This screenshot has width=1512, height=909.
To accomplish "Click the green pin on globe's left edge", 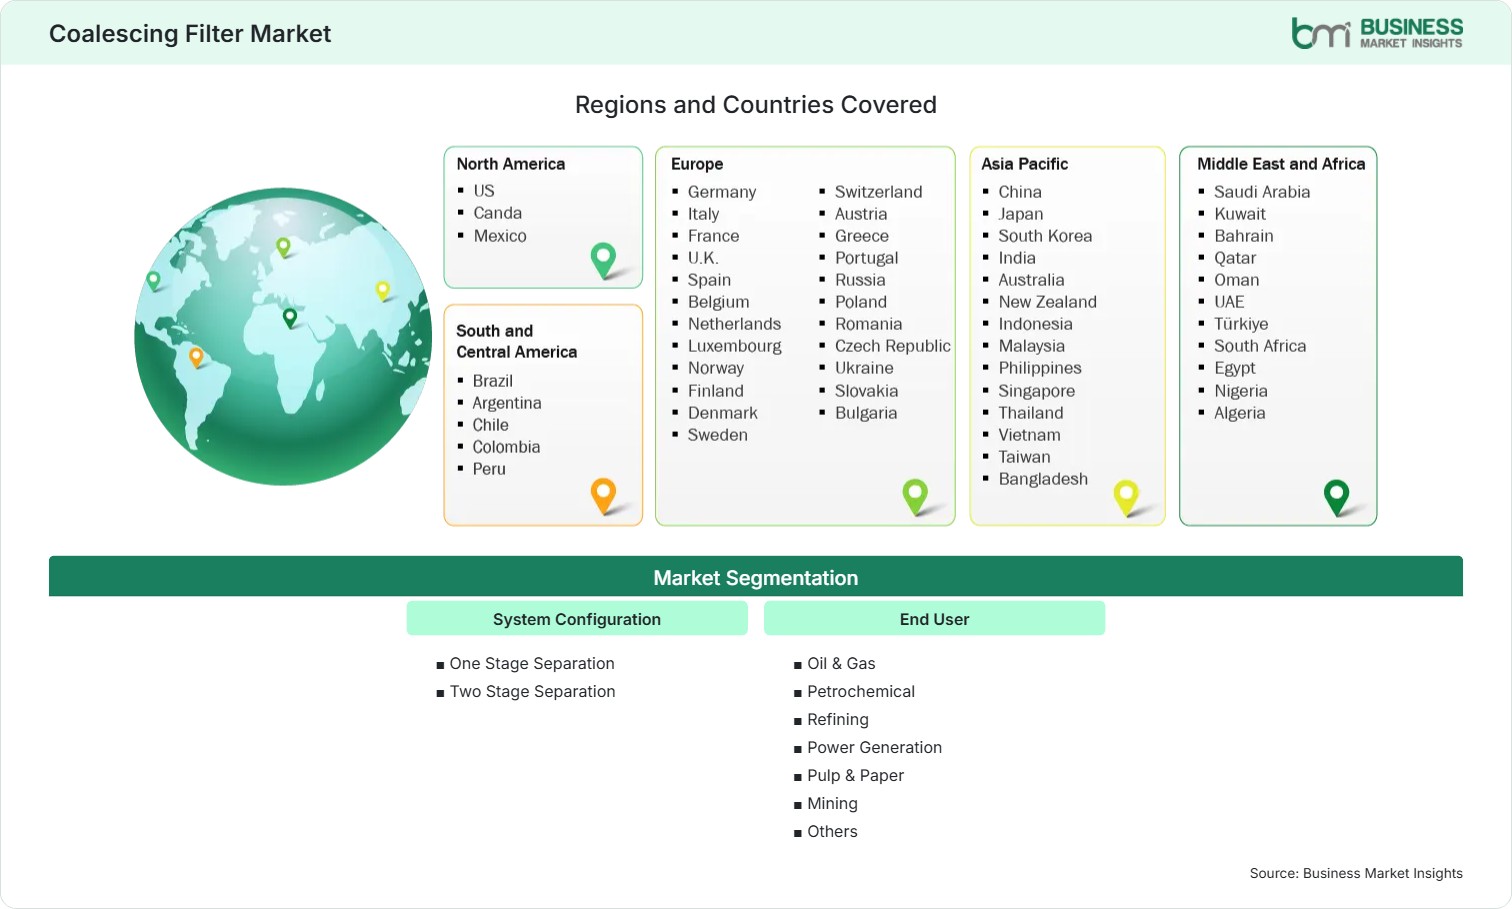I will (153, 281).
